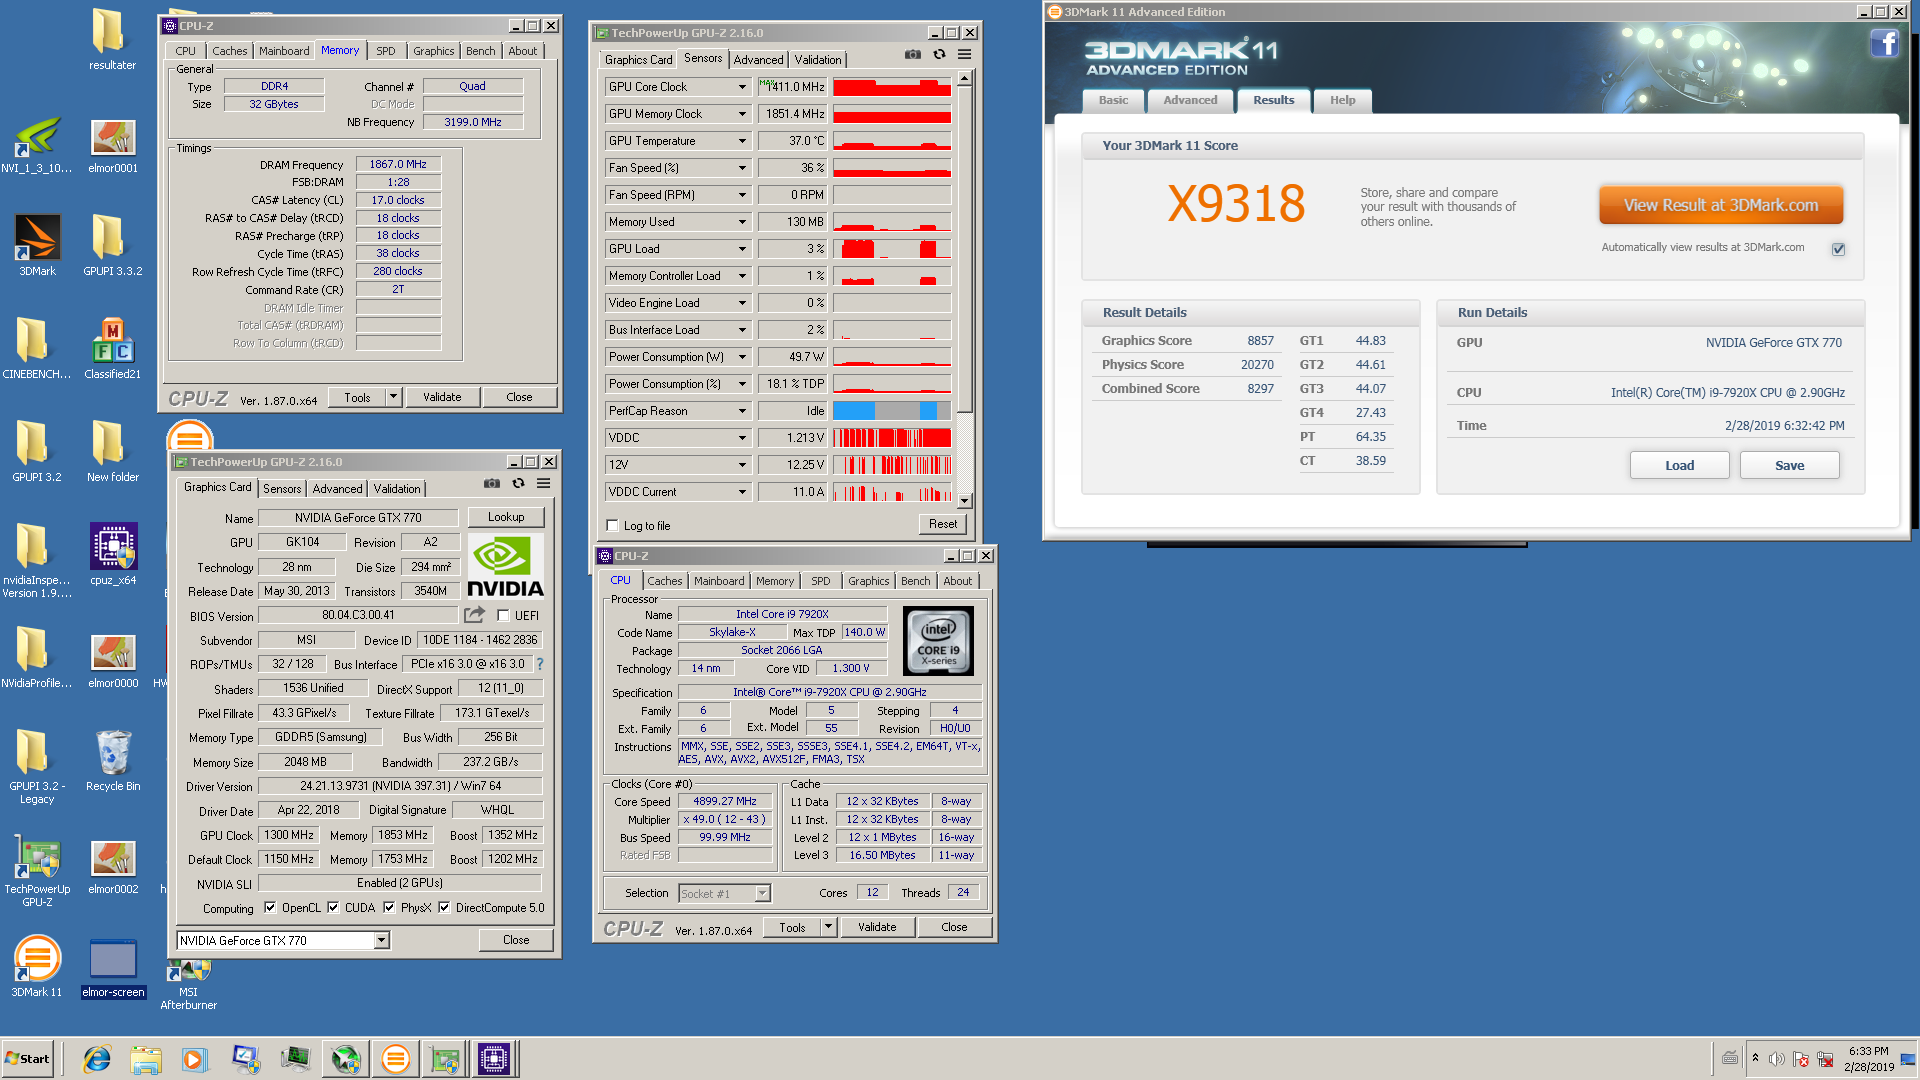Click the volume icon in system tray
The width and height of the screenshot is (1920, 1080).
pyautogui.click(x=1776, y=1059)
